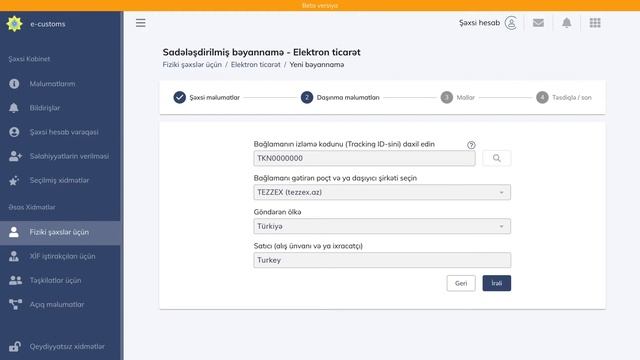Click the Açıq məlumatlar network icon

point(16,304)
